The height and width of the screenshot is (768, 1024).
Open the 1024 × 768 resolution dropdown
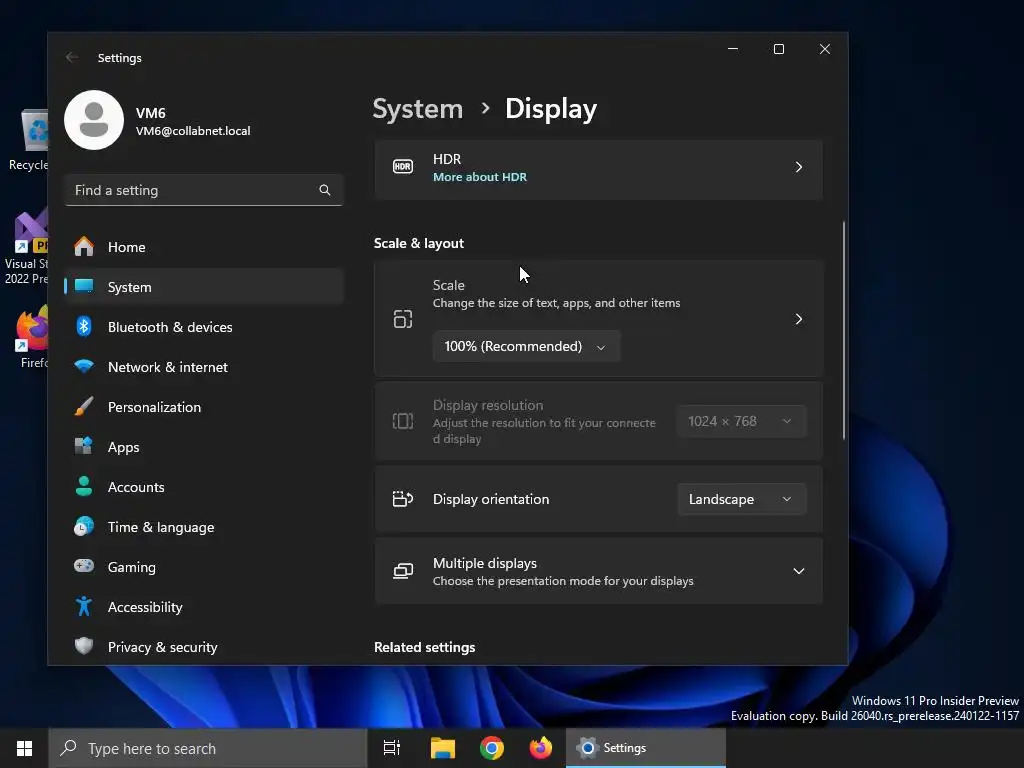click(742, 421)
